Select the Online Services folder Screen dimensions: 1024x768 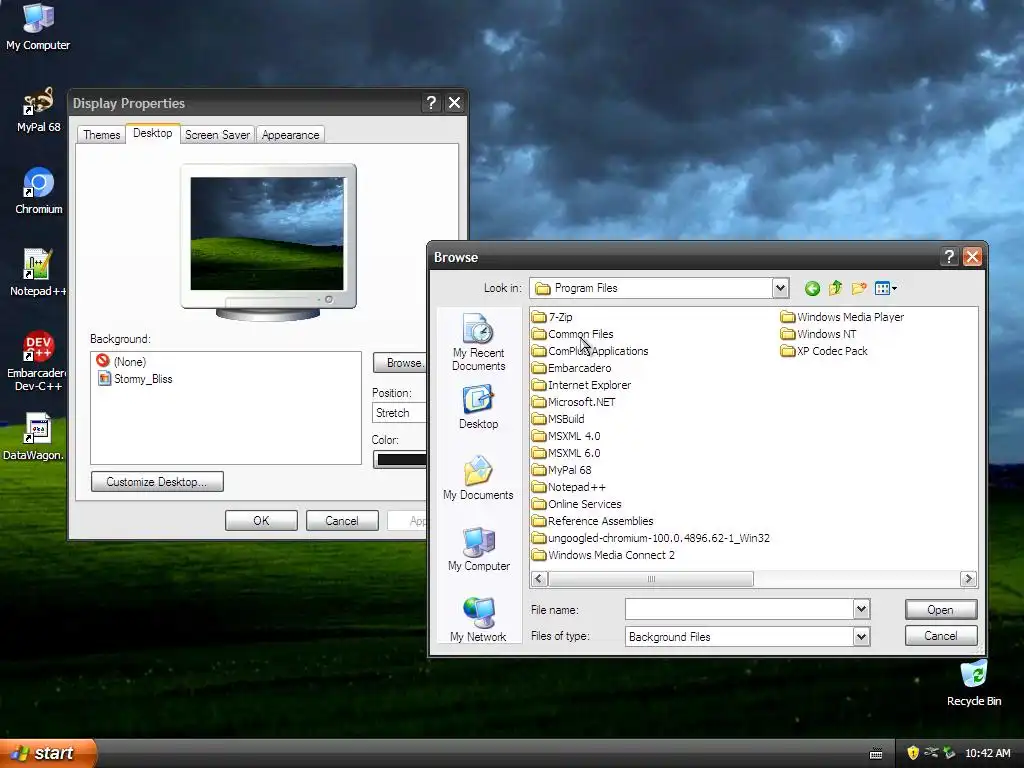577,504
